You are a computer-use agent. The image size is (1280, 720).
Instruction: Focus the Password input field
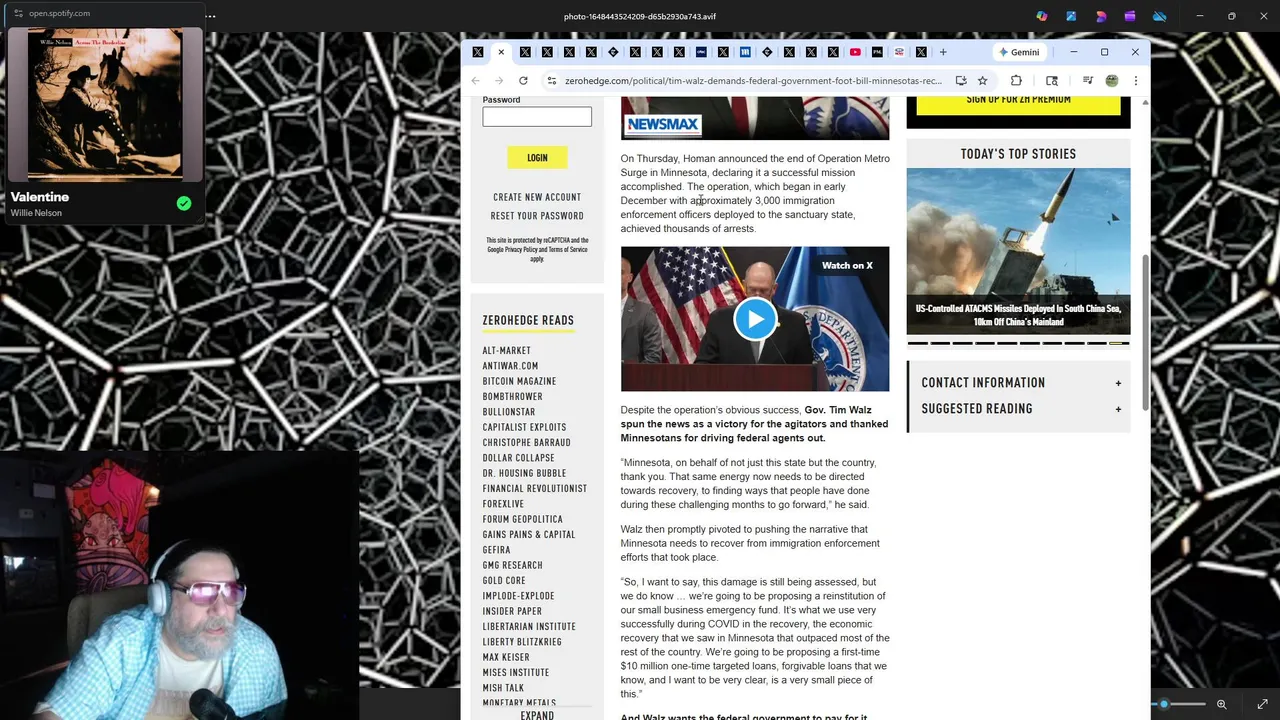tap(537, 117)
